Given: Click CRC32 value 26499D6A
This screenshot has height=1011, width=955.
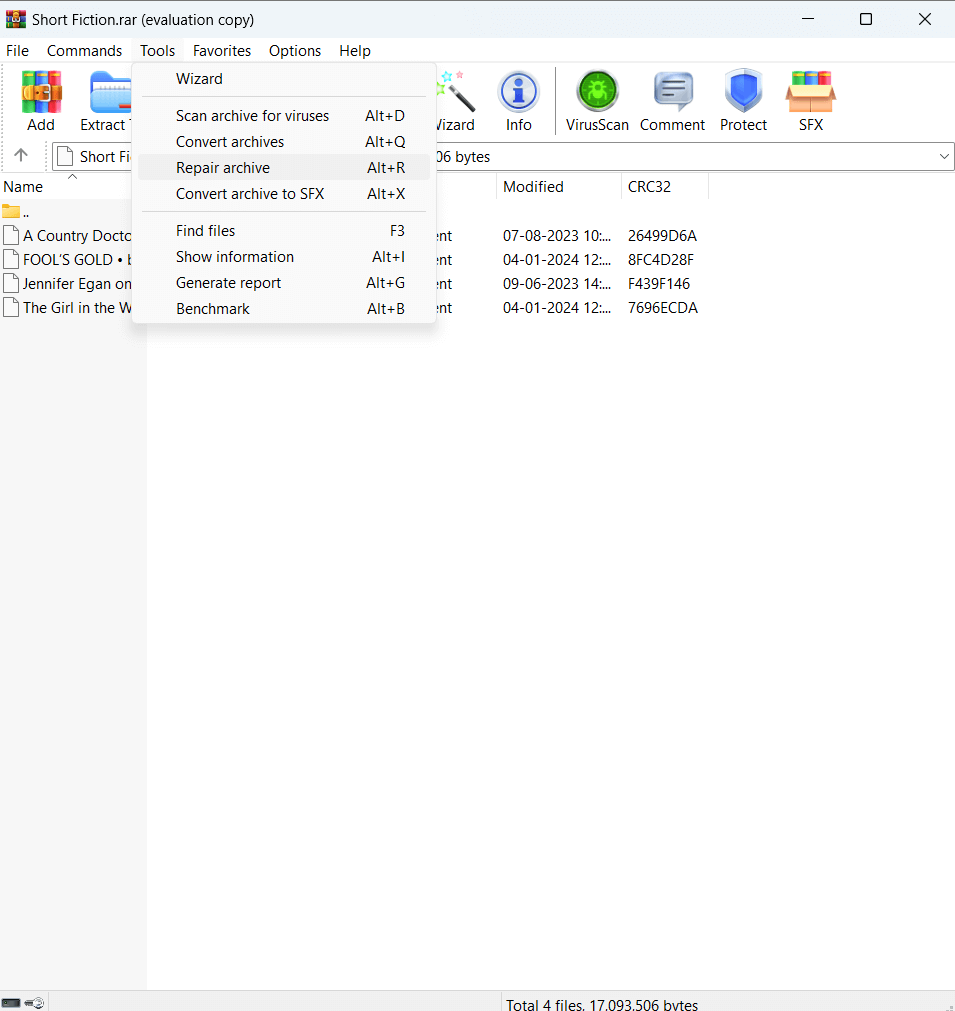Looking at the screenshot, I should pyautogui.click(x=662, y=236).
